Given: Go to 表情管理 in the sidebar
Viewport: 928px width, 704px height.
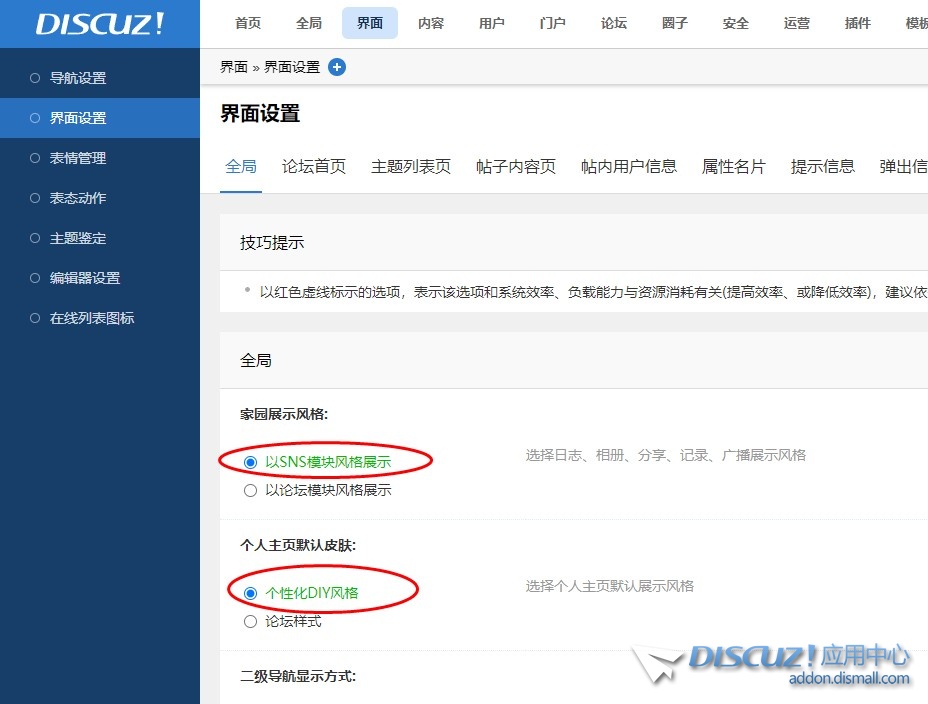Looking at the screenshot, I should point(100,158).
